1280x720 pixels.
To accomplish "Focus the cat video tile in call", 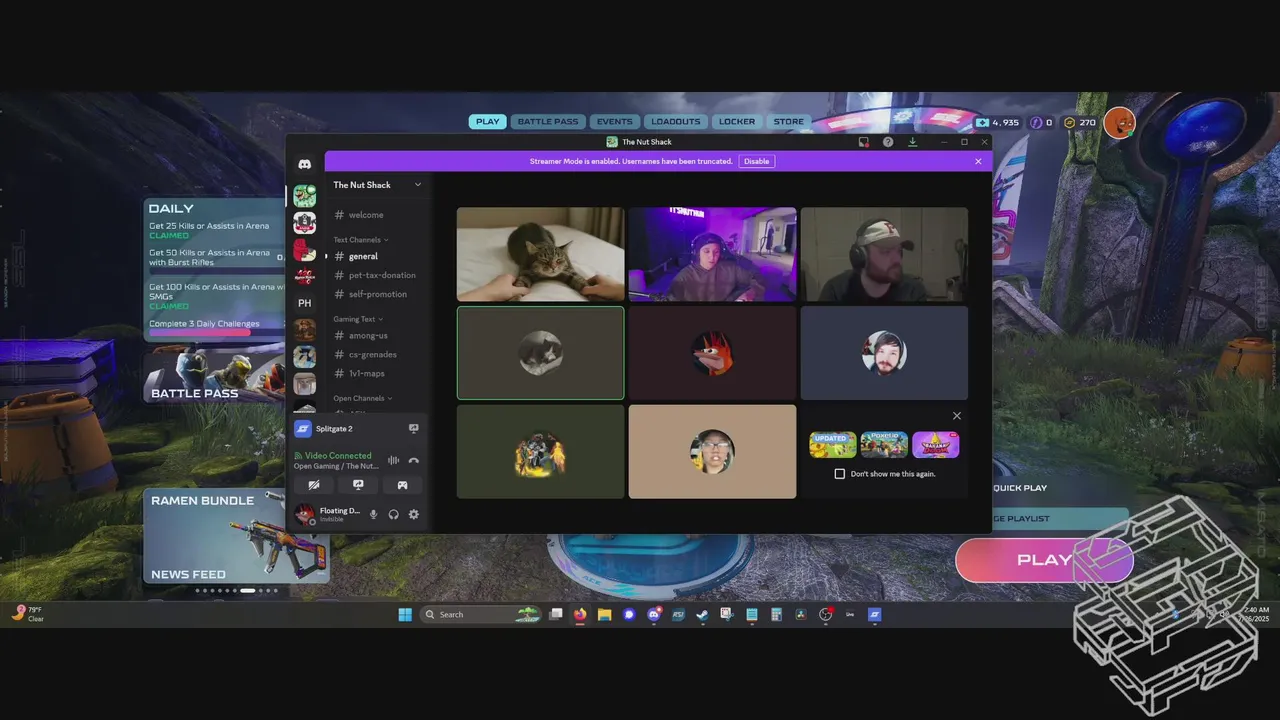I will click(x=540, y=254).
